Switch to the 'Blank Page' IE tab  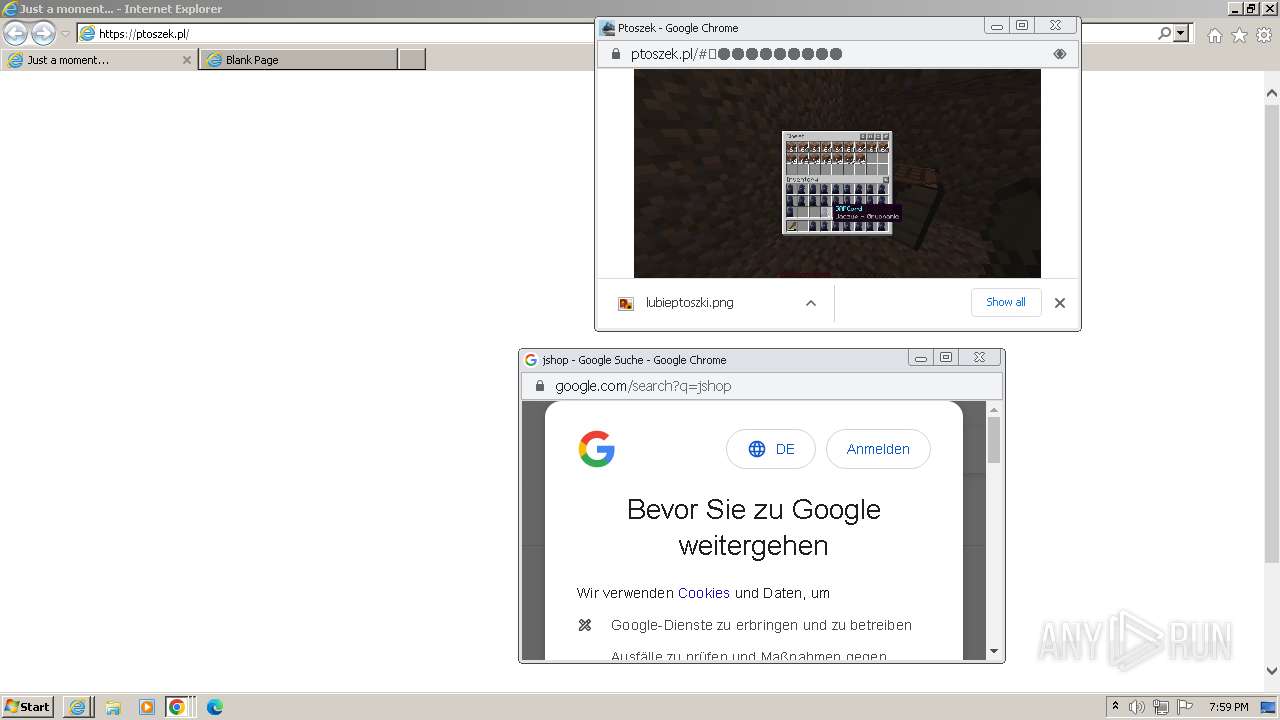[298, 60]
